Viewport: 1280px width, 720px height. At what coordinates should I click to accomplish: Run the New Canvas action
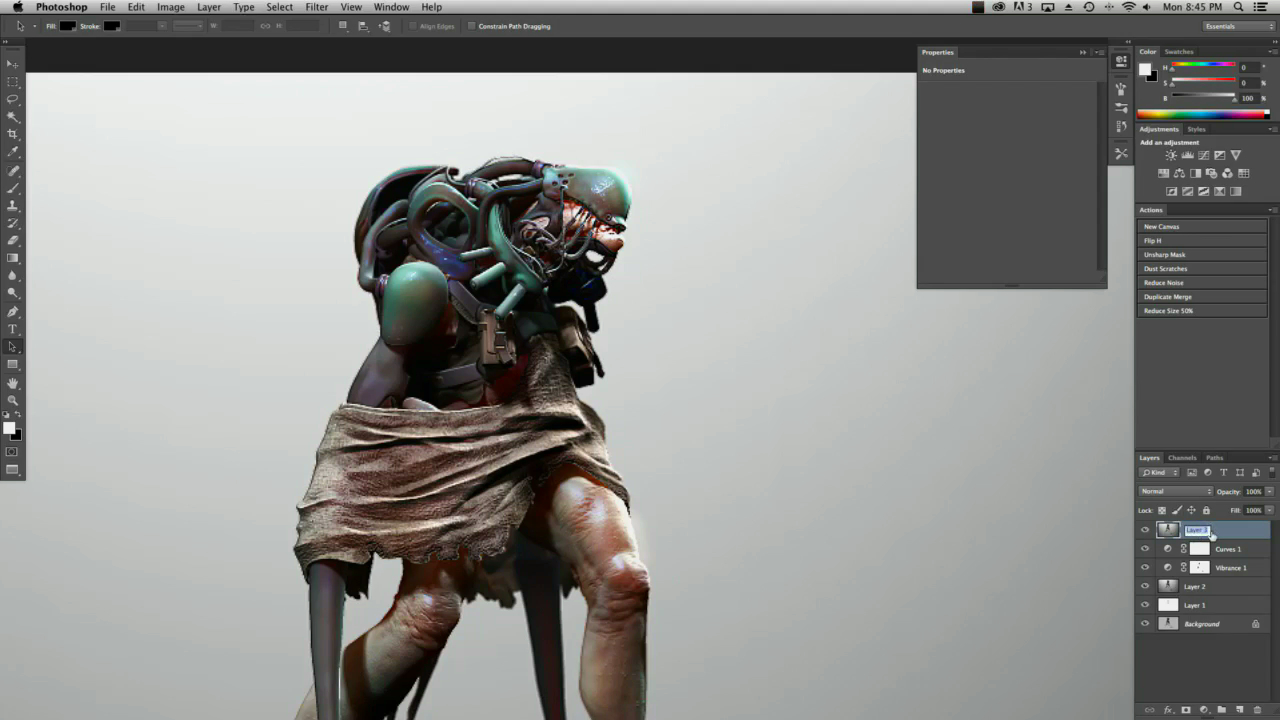click(1204, 227)
